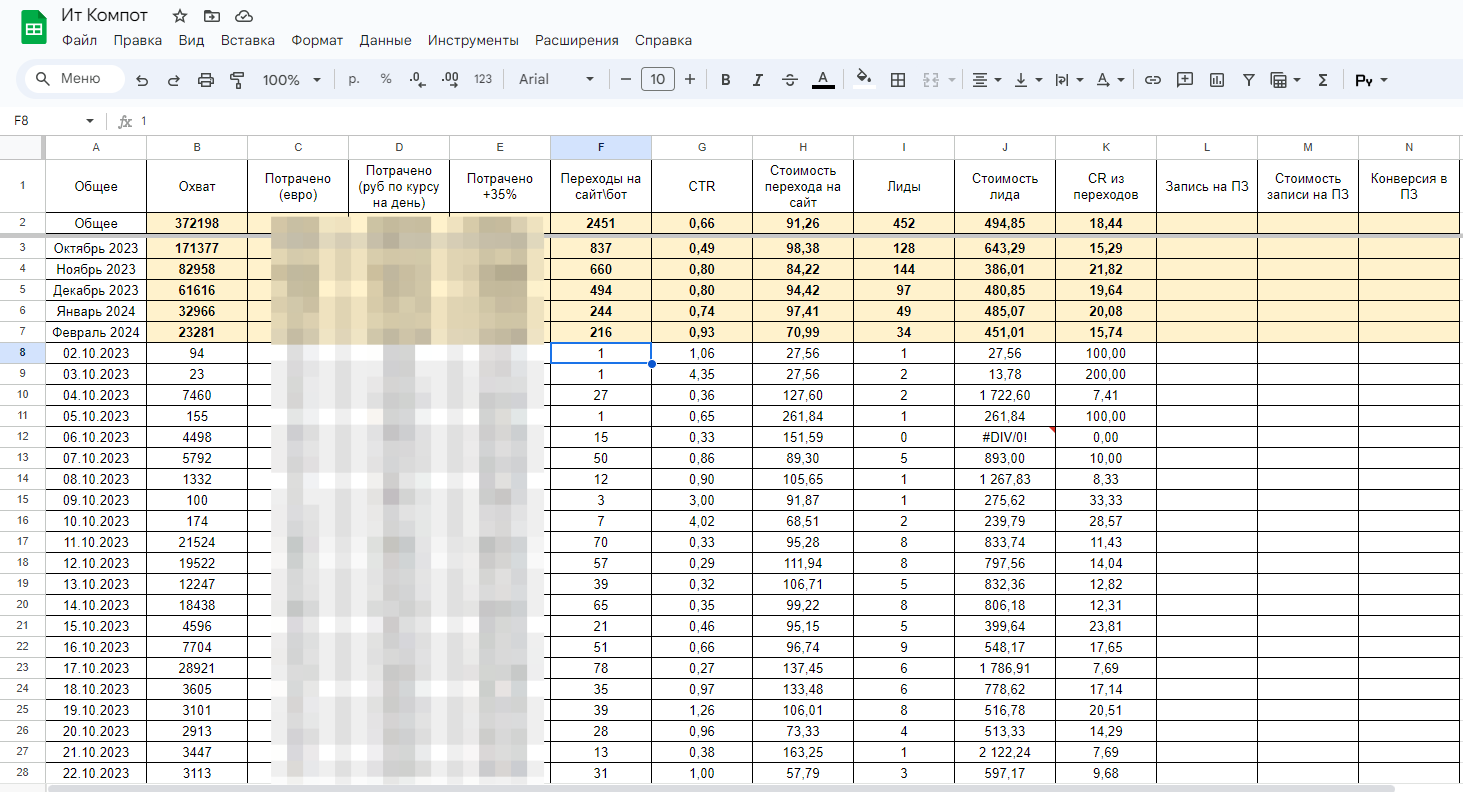Screen dimensions: 1463x792
Task: Open more number formats 123
Action: point(483,80)
